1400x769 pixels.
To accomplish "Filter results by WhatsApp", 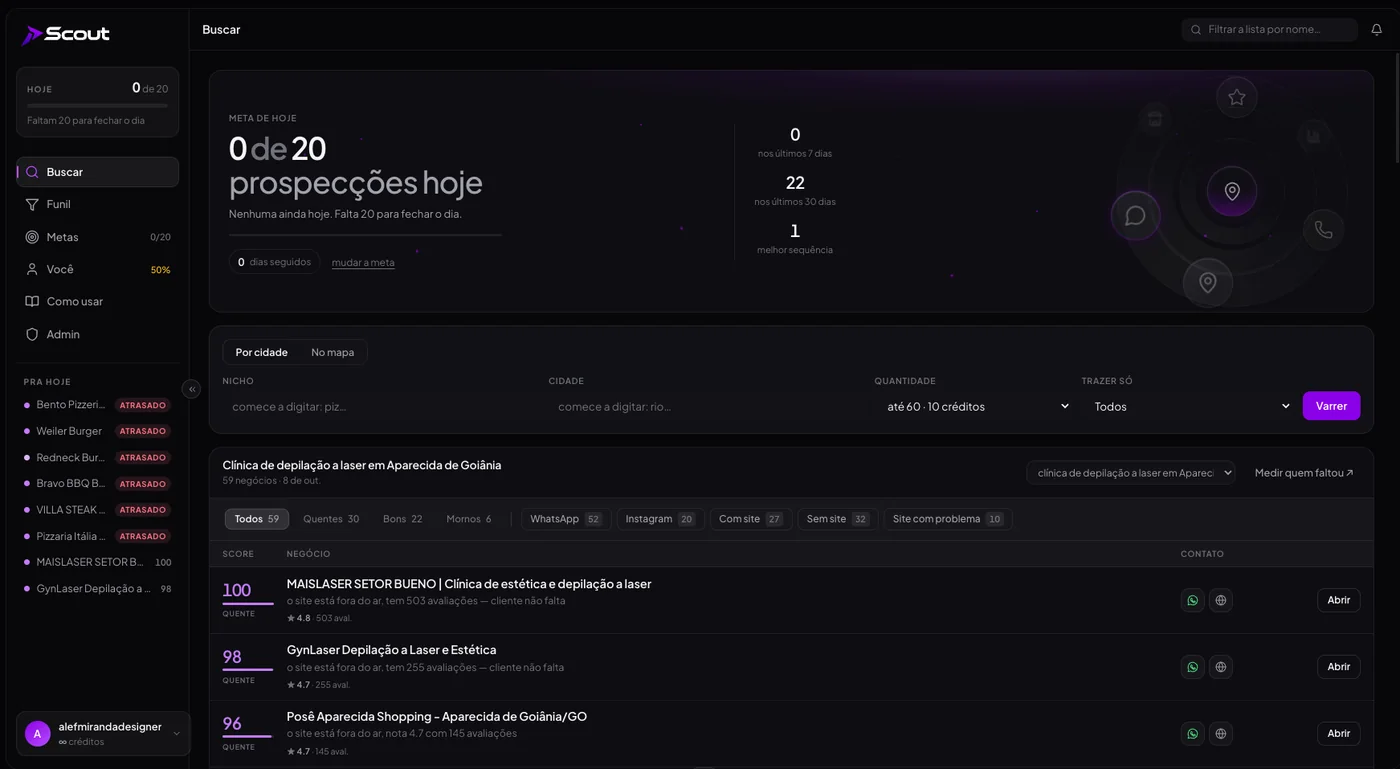I will point(566,519).
